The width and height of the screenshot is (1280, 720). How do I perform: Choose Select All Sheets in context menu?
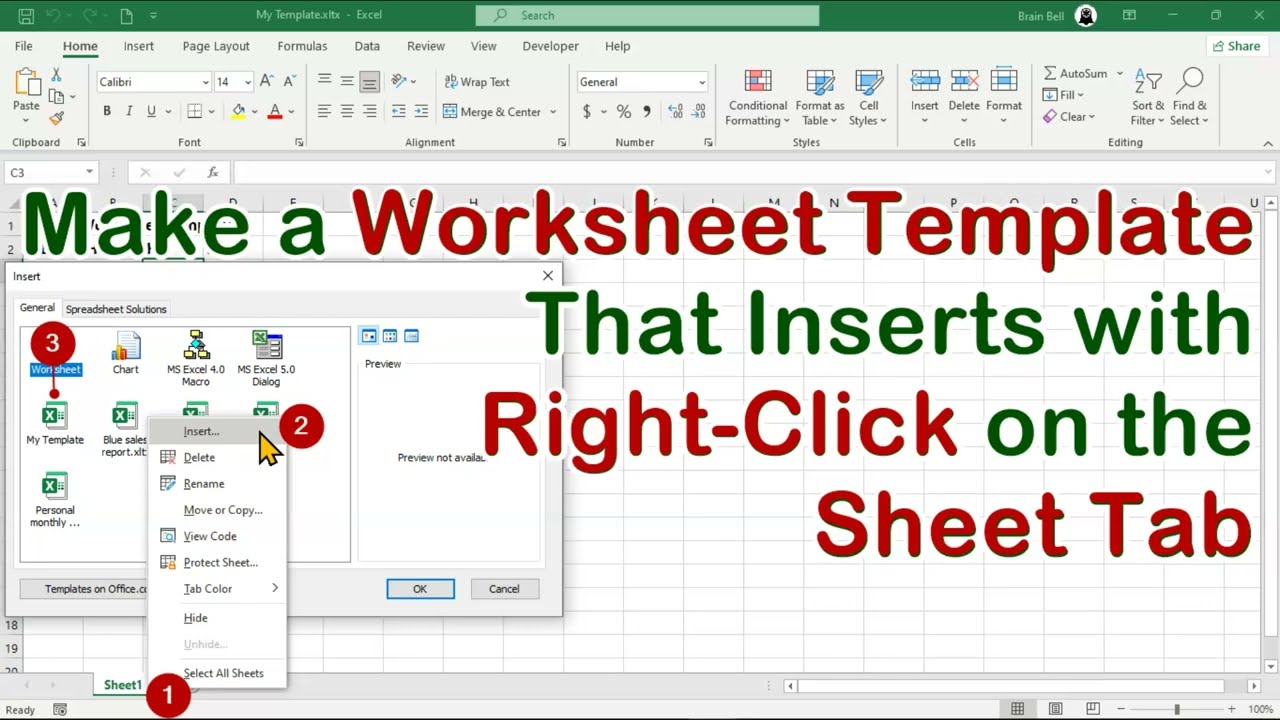pyautogui.click(x=217, y=673)
